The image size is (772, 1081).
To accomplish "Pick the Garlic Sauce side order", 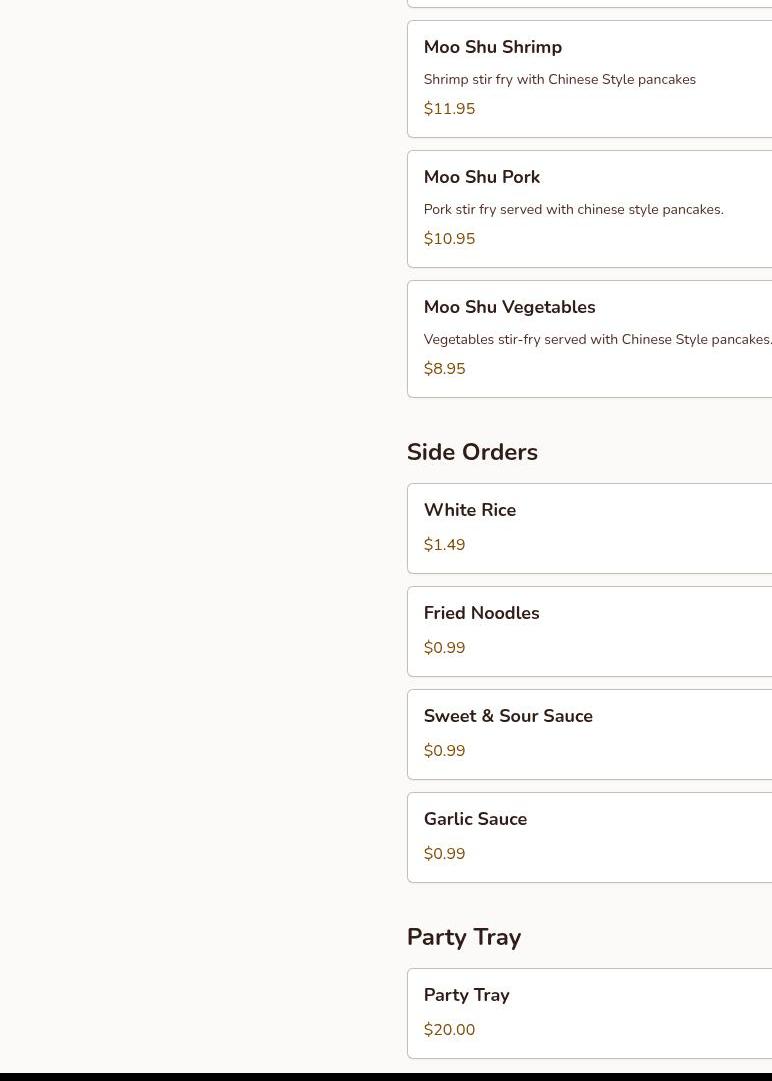I will point(475,819).
